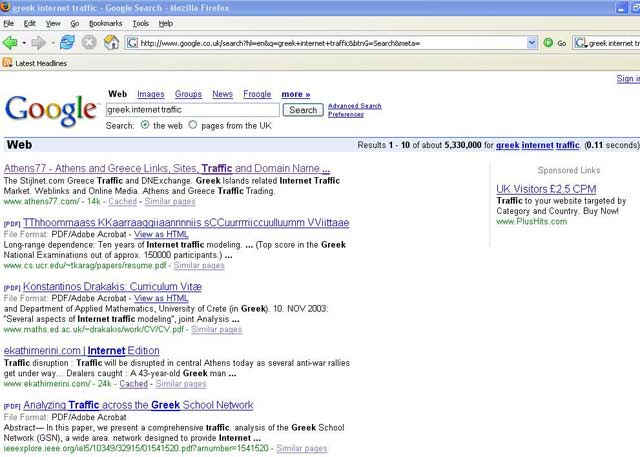Click the grey Forward arrow button
The image size is (640, 457).
coord(38,42)
